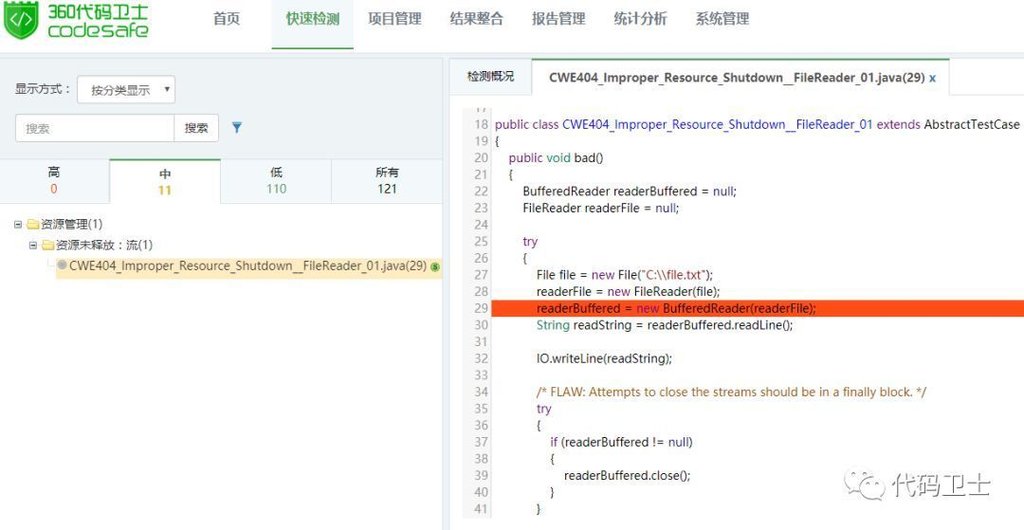1024x530 pixels.
Task: Collapse the 资源未释放：流(1) tree node
Action: (33, 245)
